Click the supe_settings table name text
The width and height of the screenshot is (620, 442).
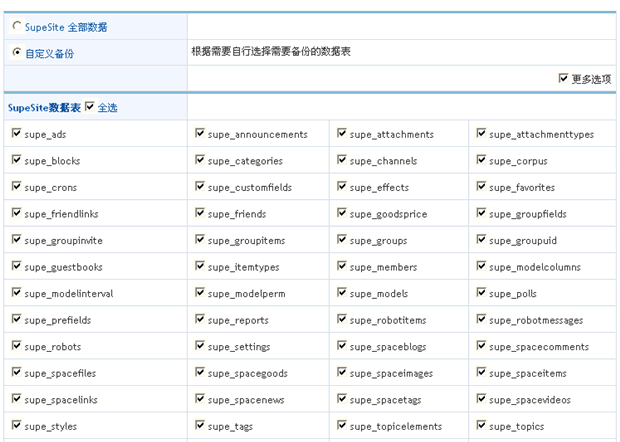click(x=239, y=347)
